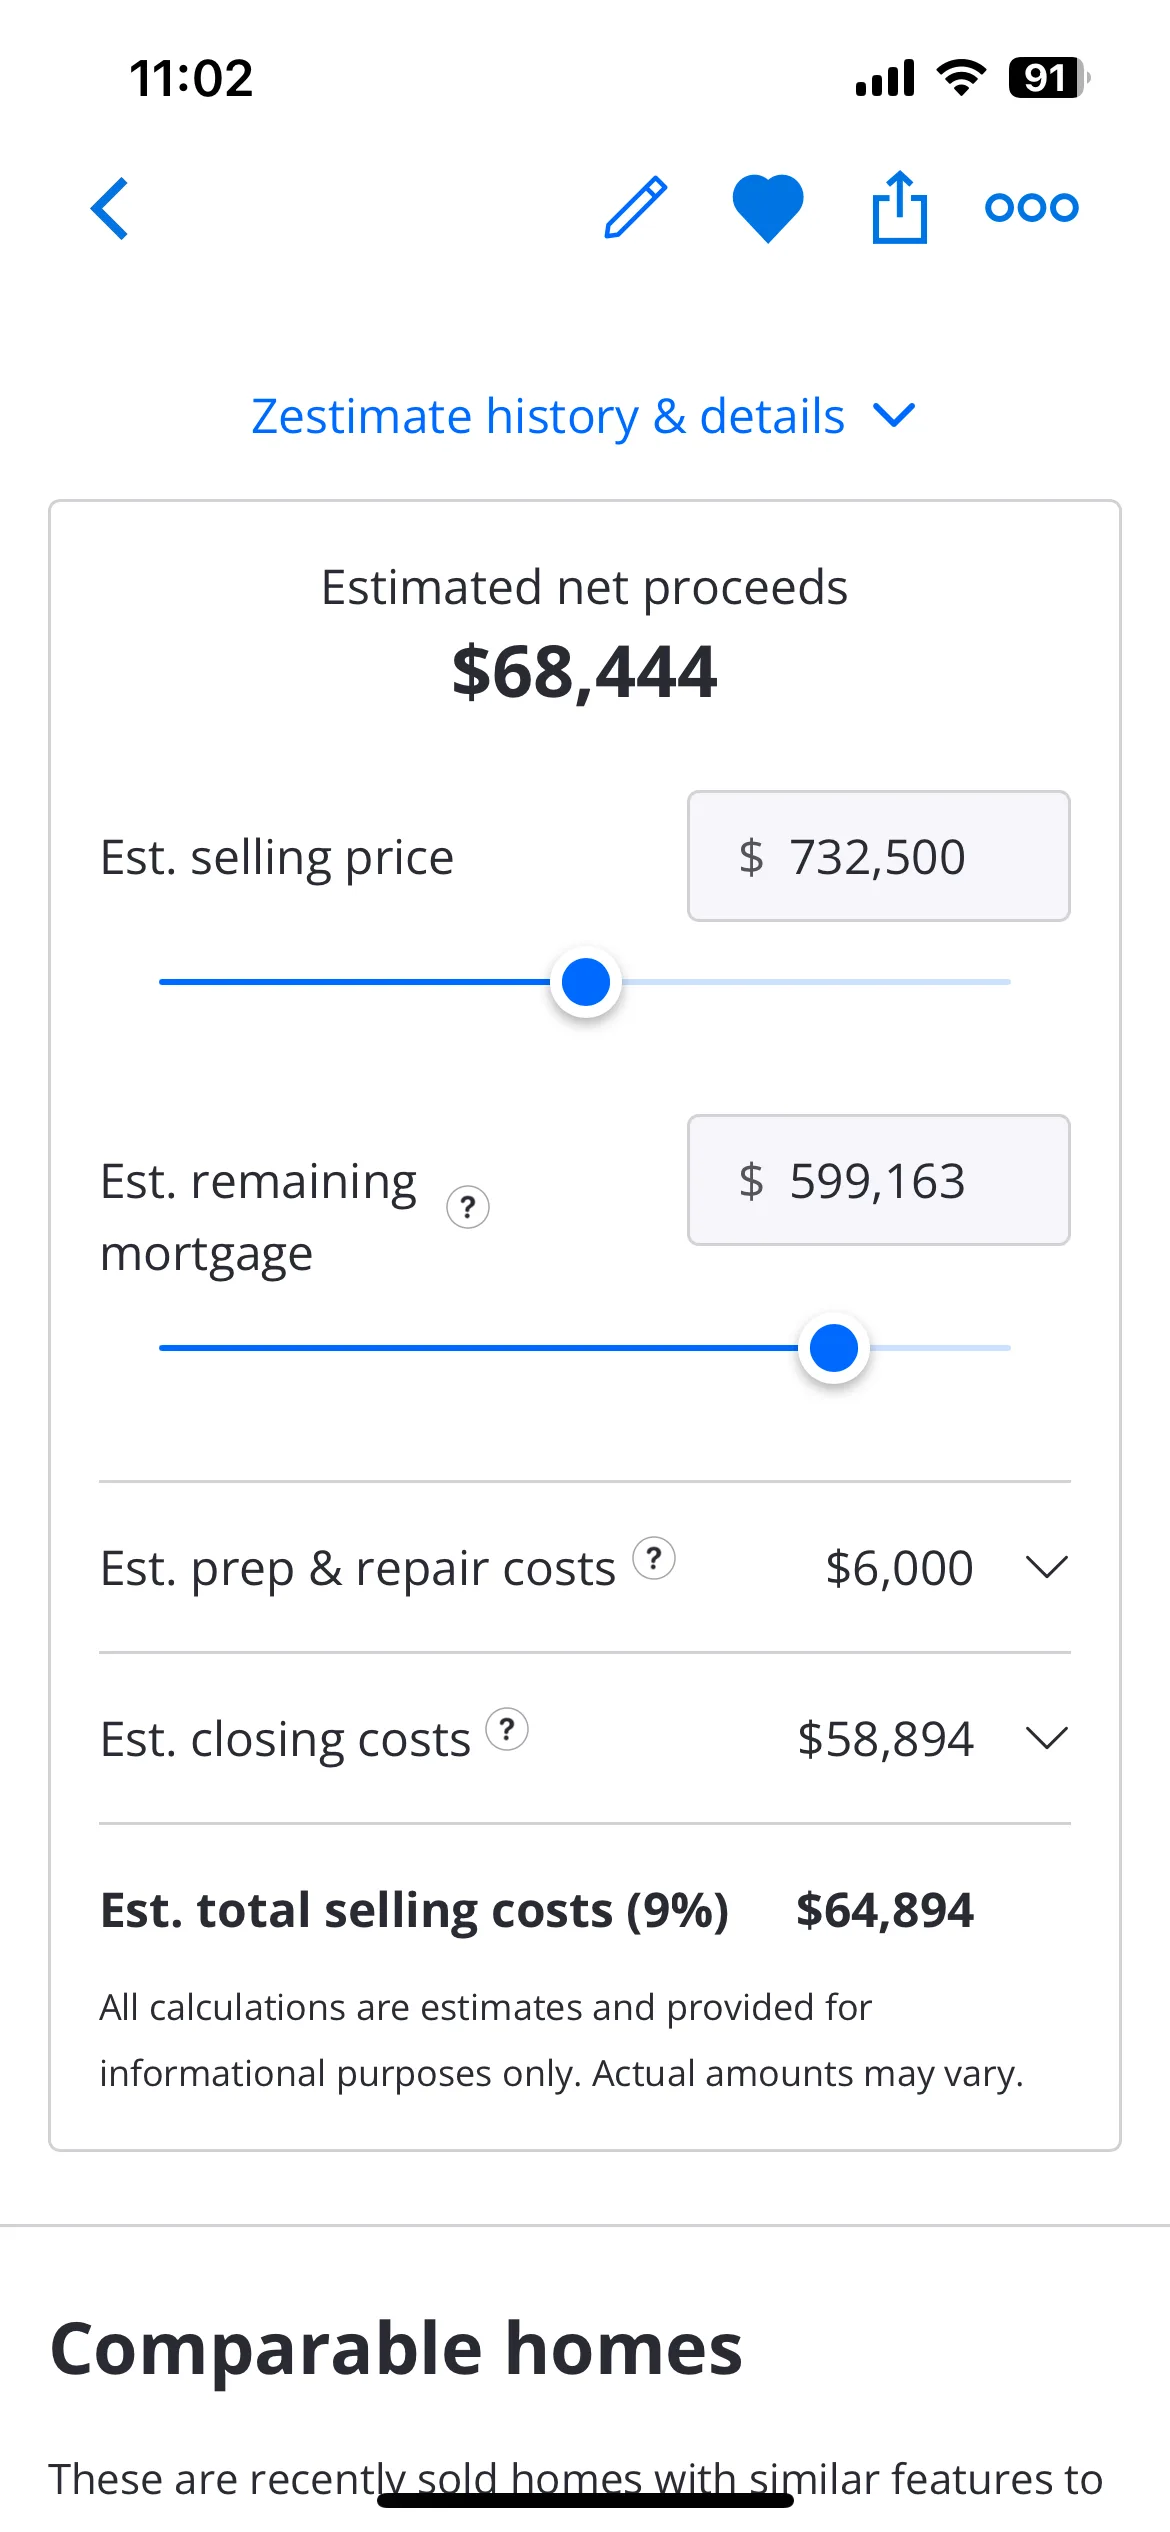Select the Est. selling price input field
The width and height of the screenshot is (1170, 2532).
(879, 856)
